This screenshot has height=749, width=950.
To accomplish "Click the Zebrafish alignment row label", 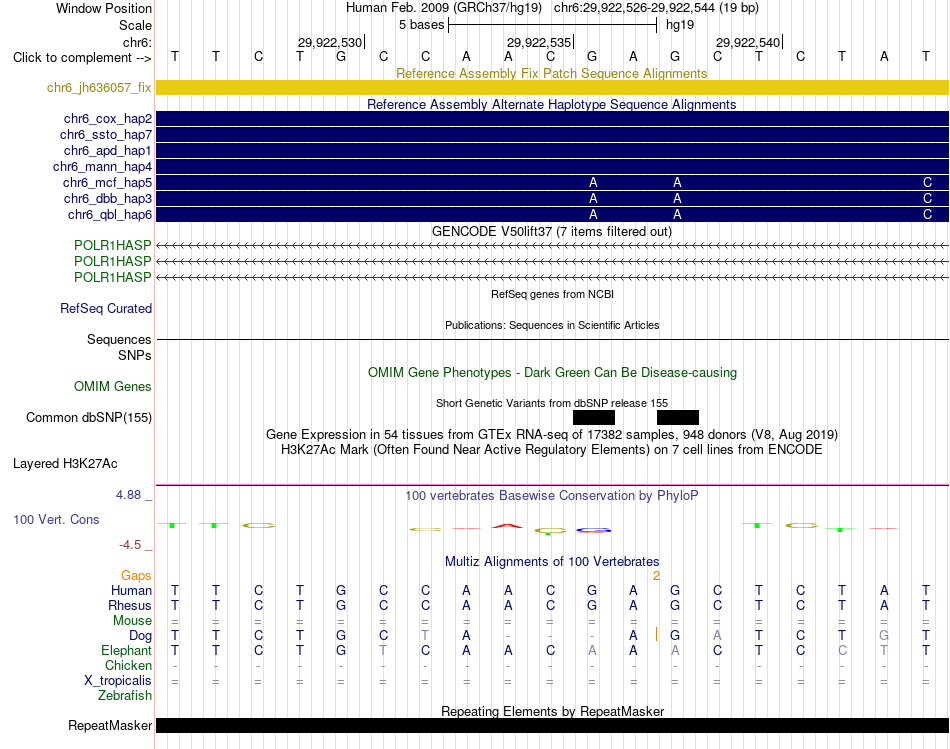I will (x=125, y=696).
